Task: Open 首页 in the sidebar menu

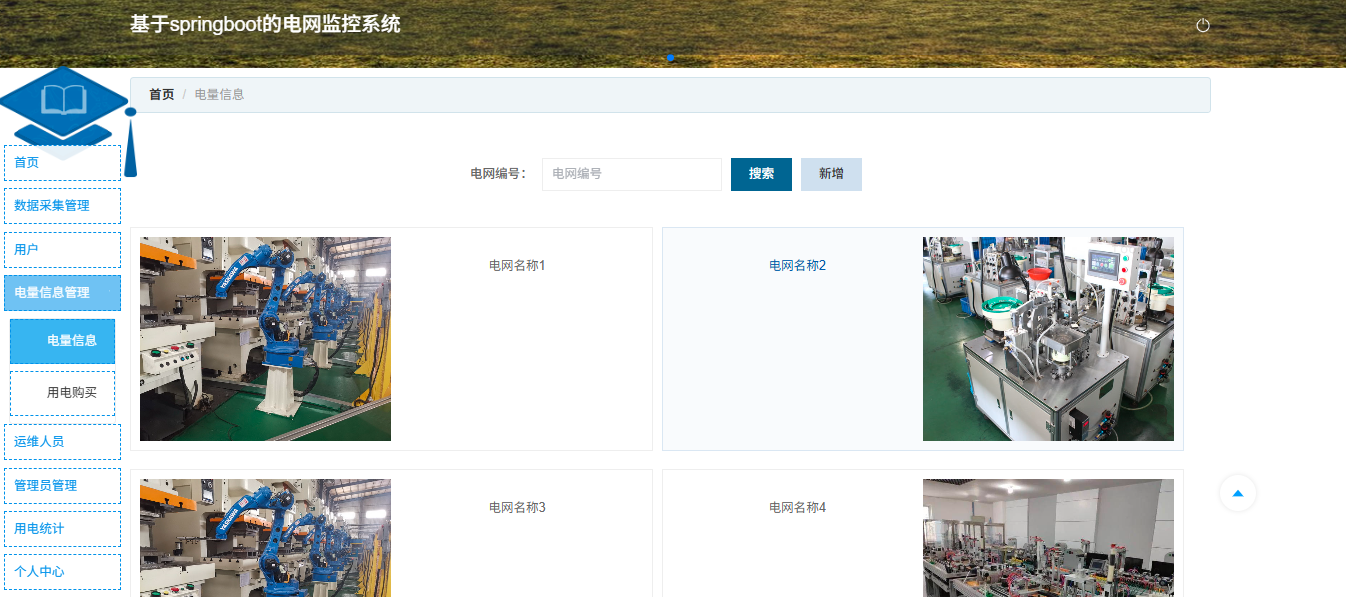Action: point(62,163)
